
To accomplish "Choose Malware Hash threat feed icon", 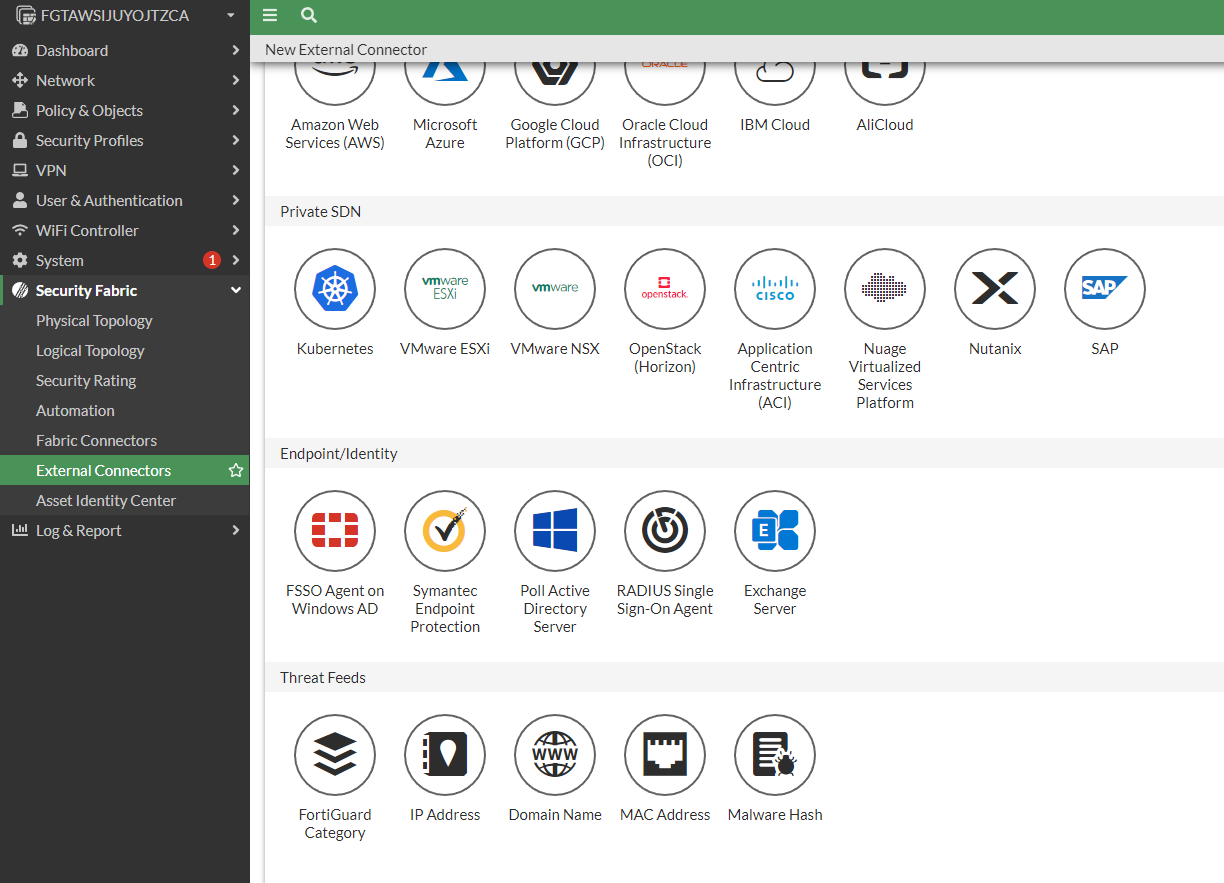I will point(775,755).
